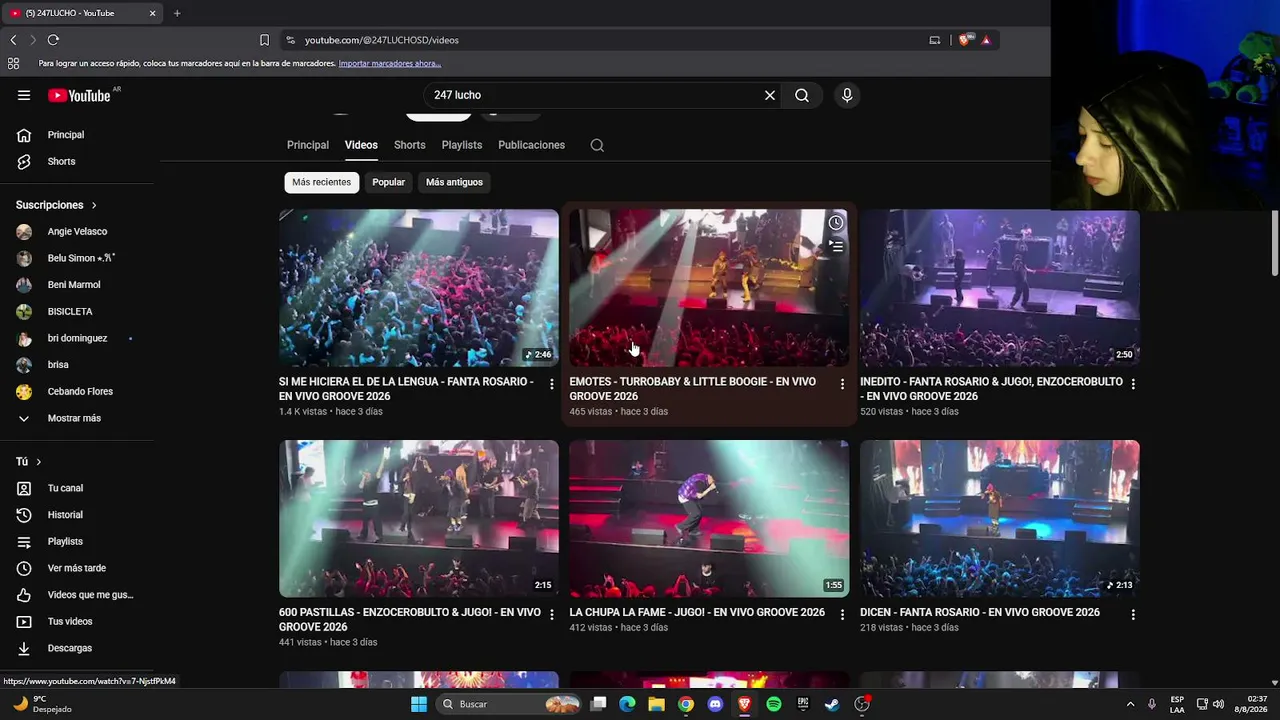Start voice search with the microphone
The height and width of the screenshot is (720, 1280).
tap(847, 95)
